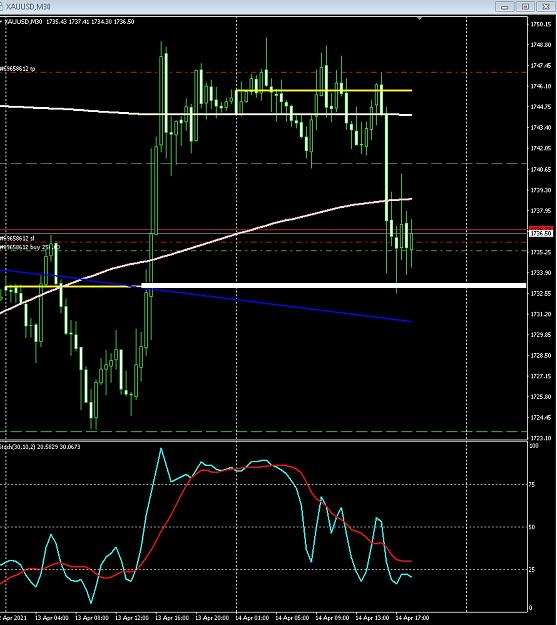The image size is (557, 625).
Task: Select the buy order entry label
Action: (x=30, y=247)
